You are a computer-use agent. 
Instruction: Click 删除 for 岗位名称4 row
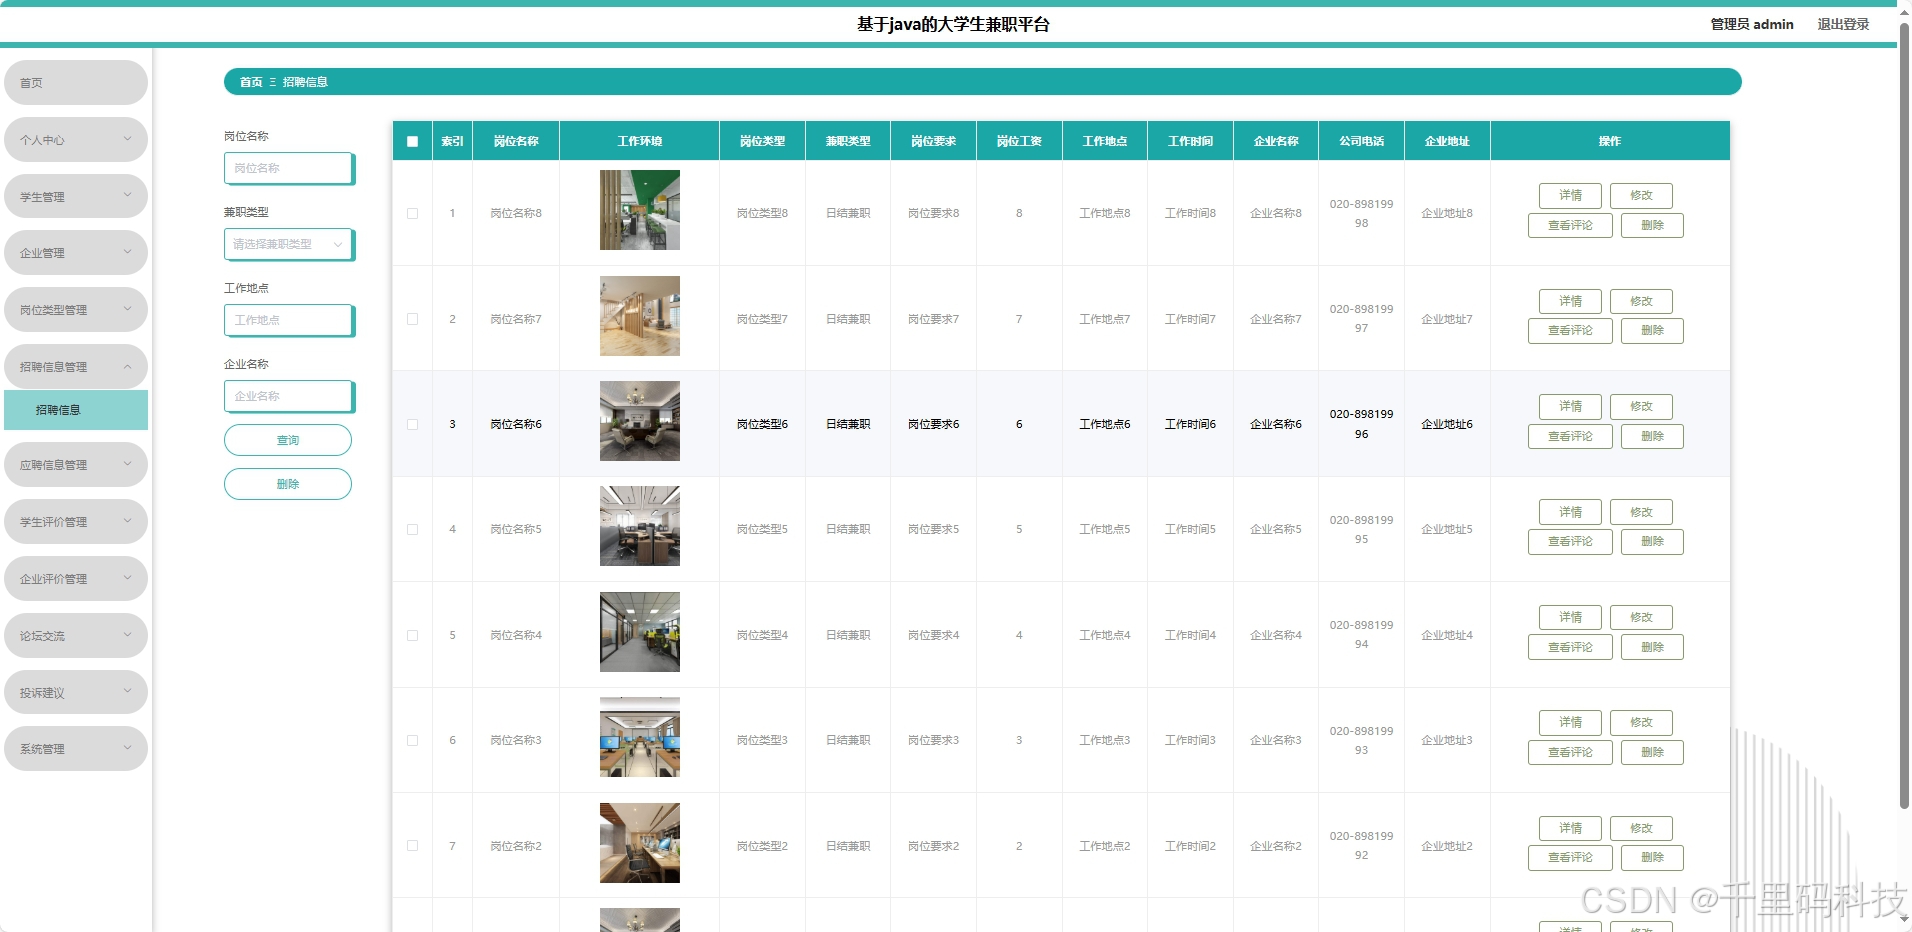click(x=1652, y=648)
